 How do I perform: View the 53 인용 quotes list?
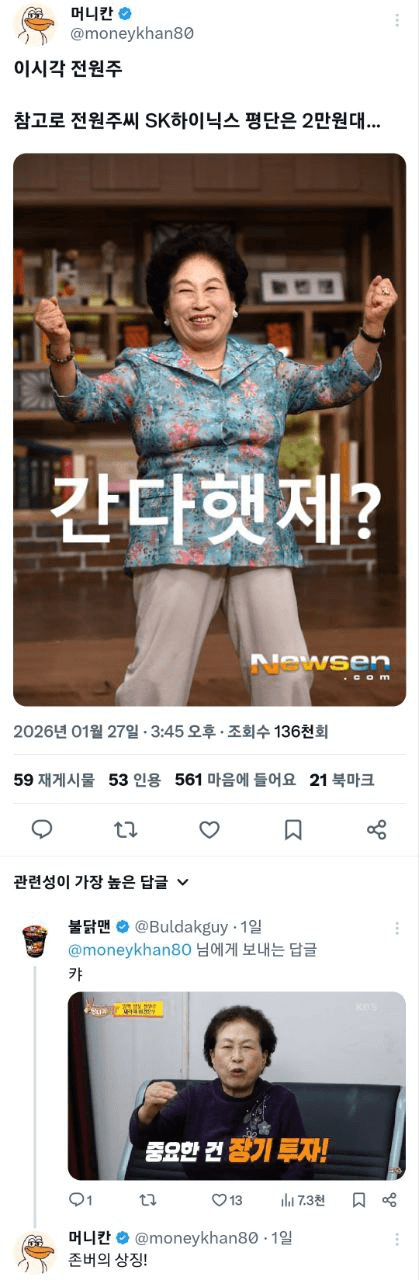point(134,780)
